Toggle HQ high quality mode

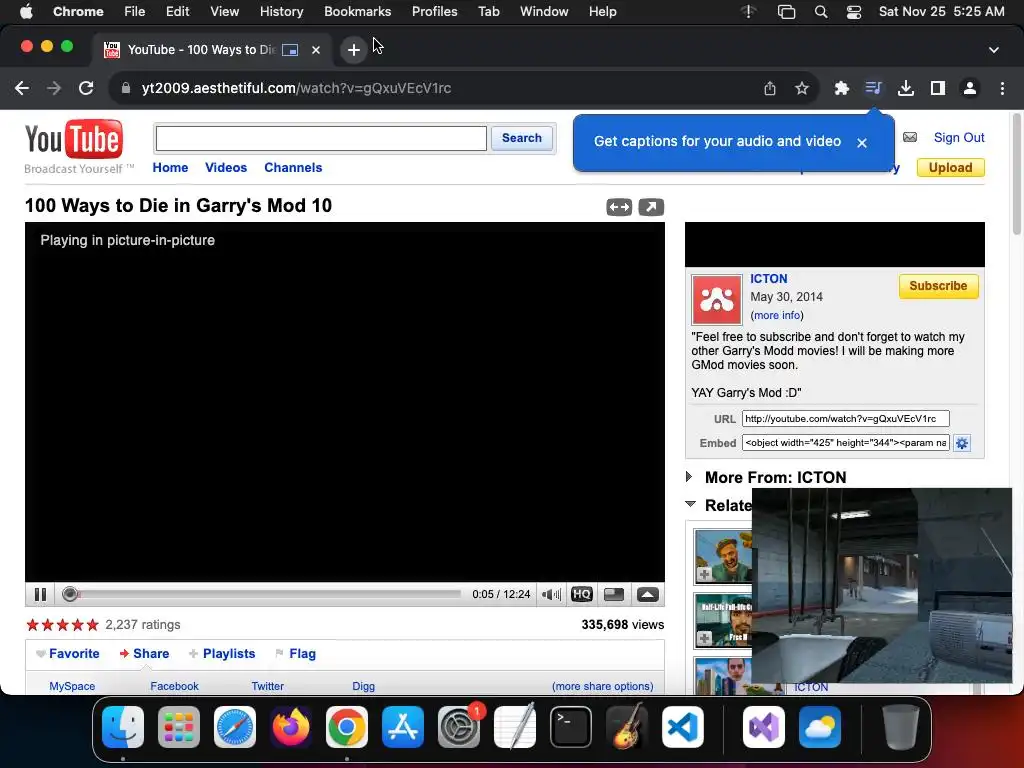pyautogui.click(x=581, y=594)
